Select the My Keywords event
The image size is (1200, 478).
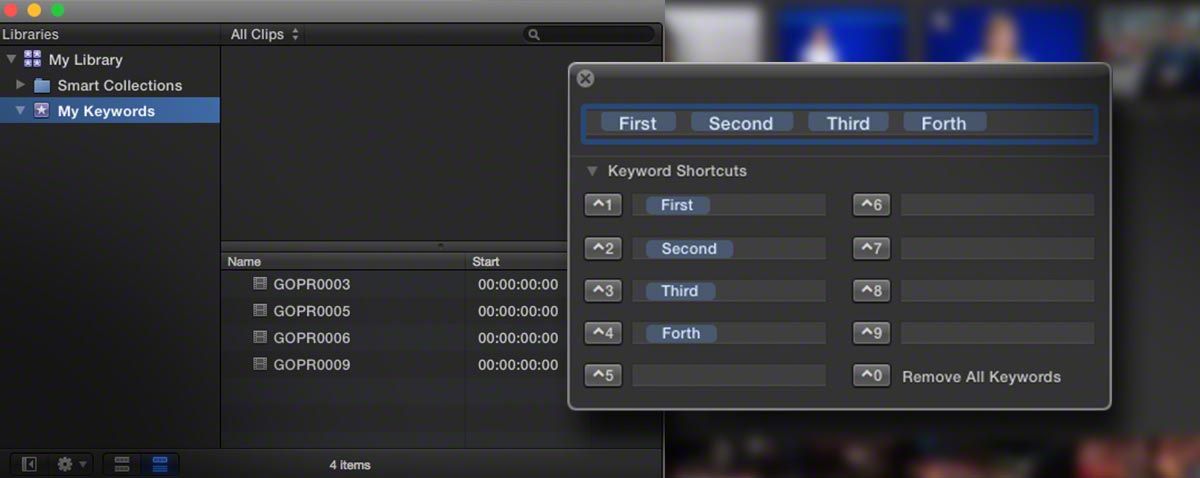pyautogui.click(x=110, y=111)
